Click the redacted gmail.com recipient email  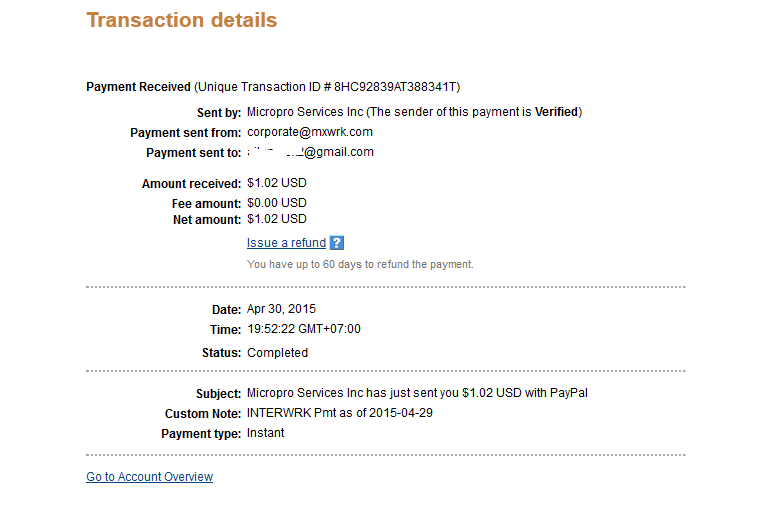point(310,152)
